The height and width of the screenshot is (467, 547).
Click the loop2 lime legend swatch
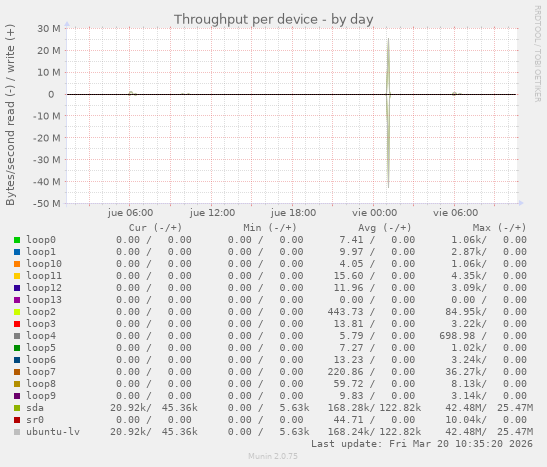17,312
